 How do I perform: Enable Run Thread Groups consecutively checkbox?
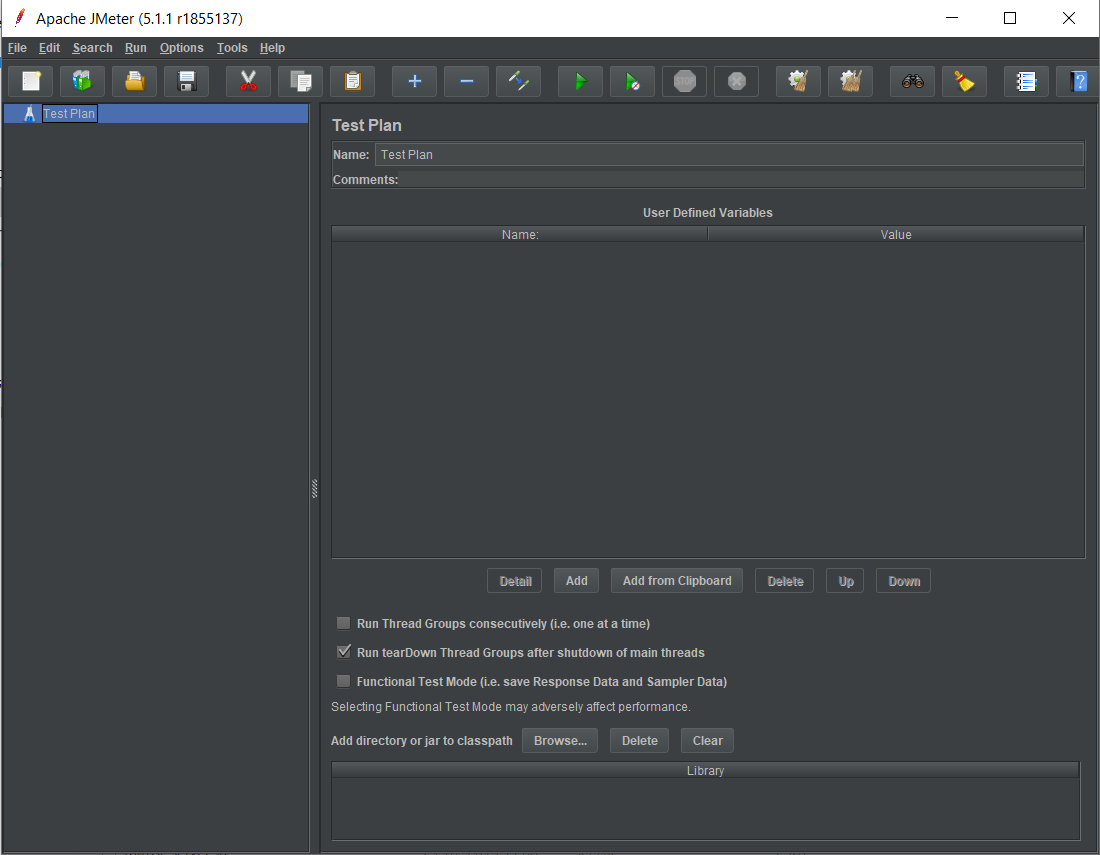344,623
